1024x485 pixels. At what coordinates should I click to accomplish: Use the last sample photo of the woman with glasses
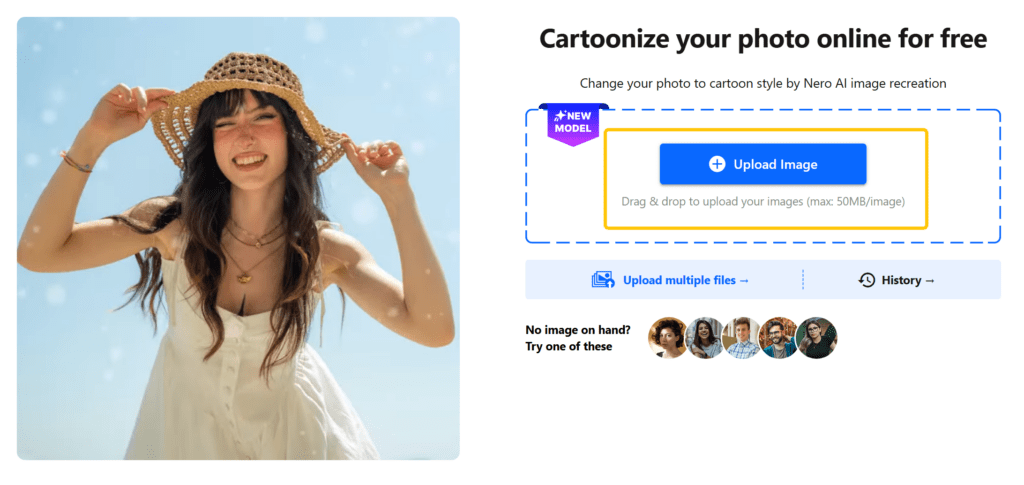point(816,338)
